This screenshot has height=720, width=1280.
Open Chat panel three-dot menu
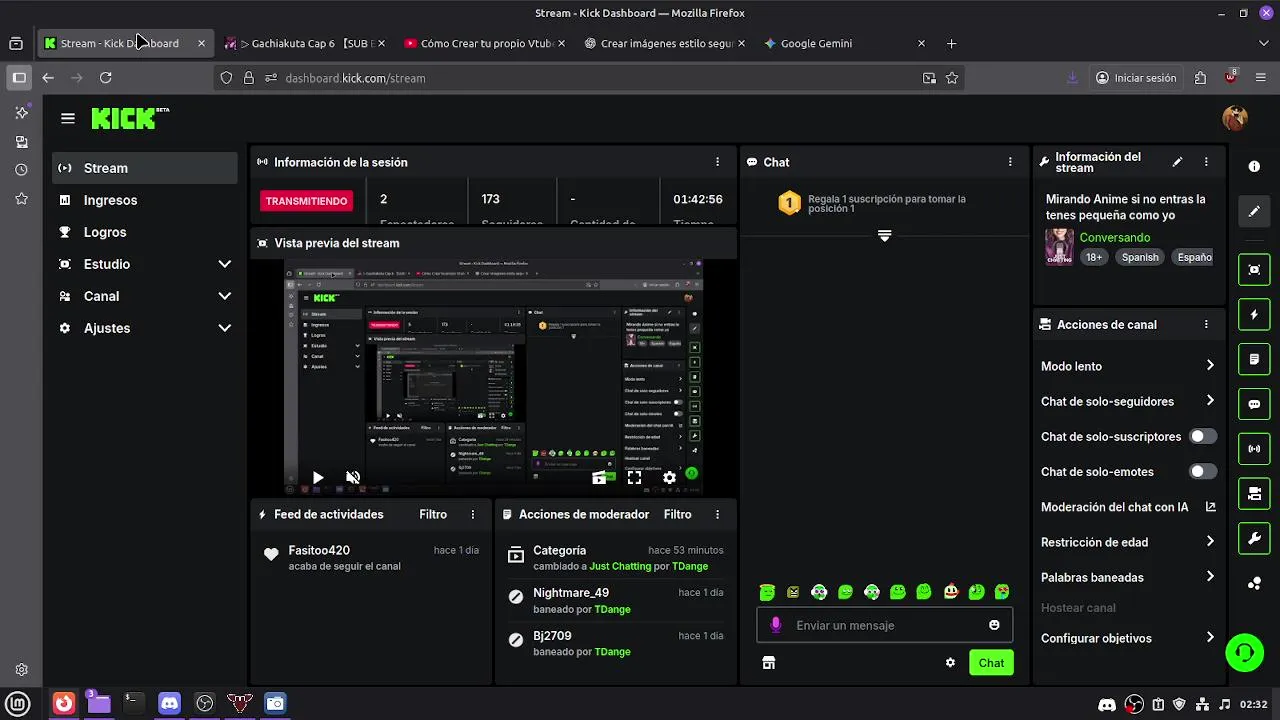pos(1010,162)
